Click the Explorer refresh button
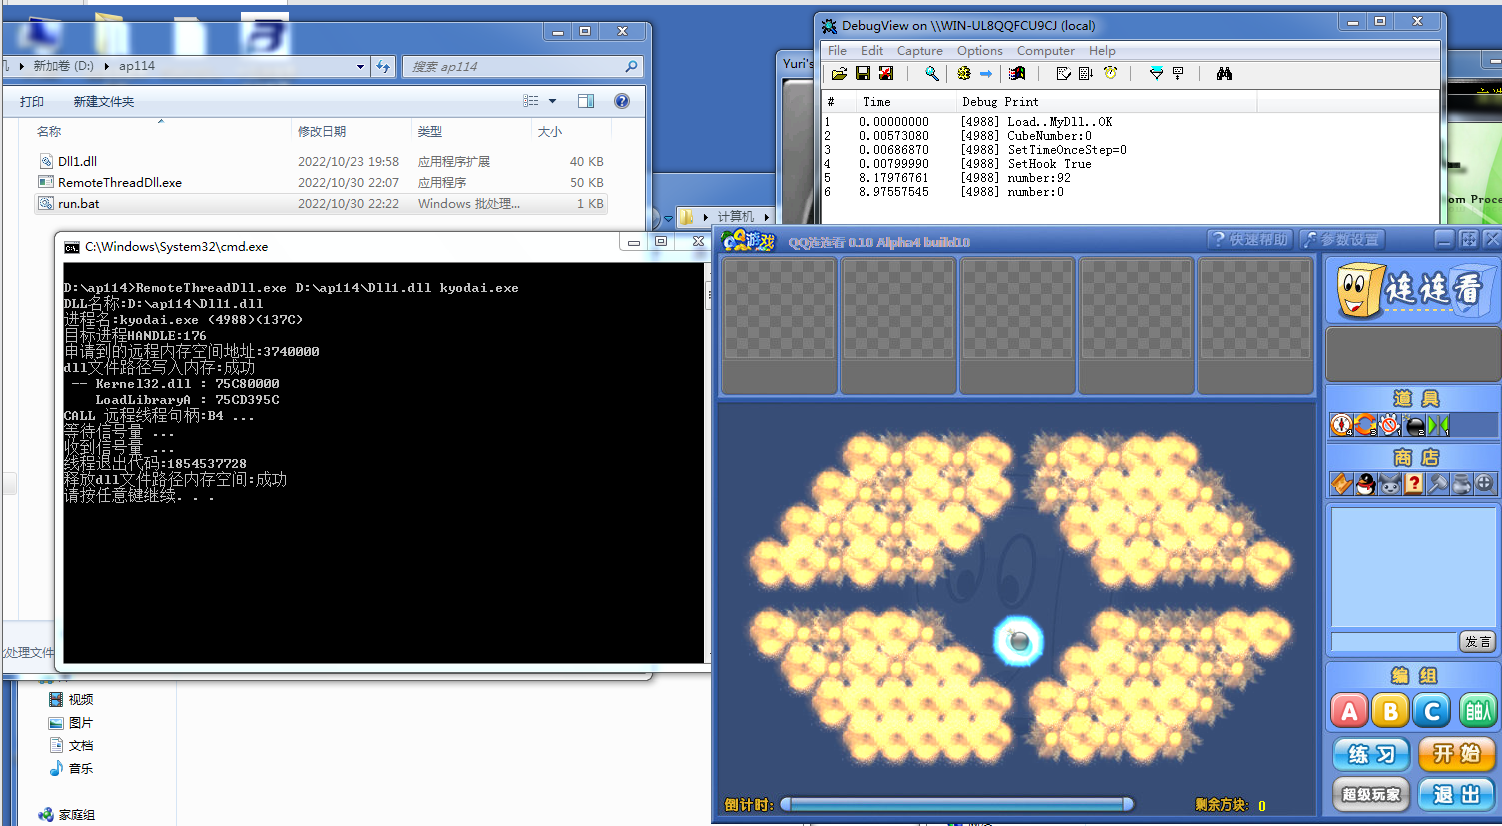The width and height of the screenshot is (1502, 826). [x=383, y=67]
